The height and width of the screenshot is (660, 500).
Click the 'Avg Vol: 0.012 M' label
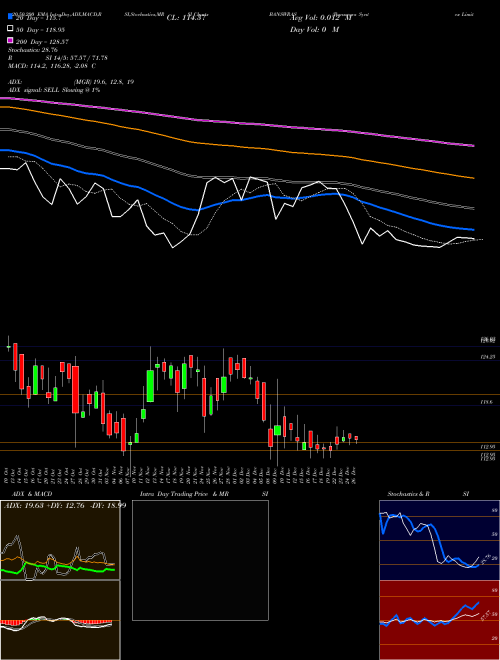click(x=322, y=18)
